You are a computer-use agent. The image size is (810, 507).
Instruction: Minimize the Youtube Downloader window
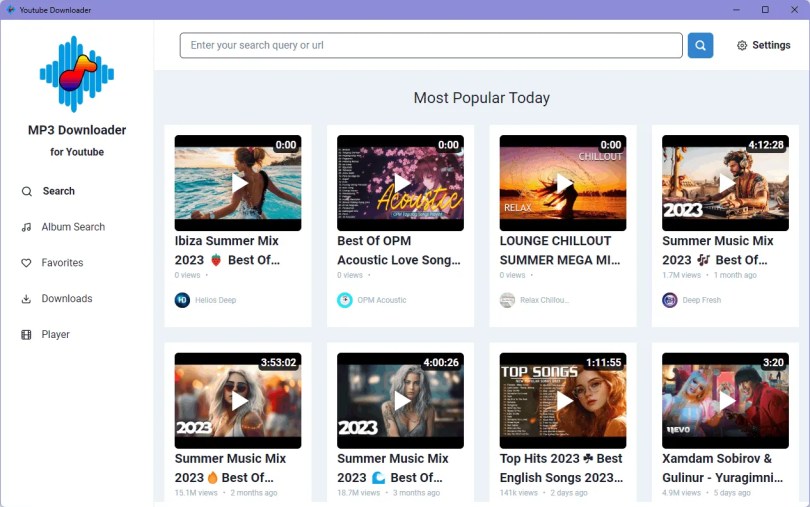point(736,10)
